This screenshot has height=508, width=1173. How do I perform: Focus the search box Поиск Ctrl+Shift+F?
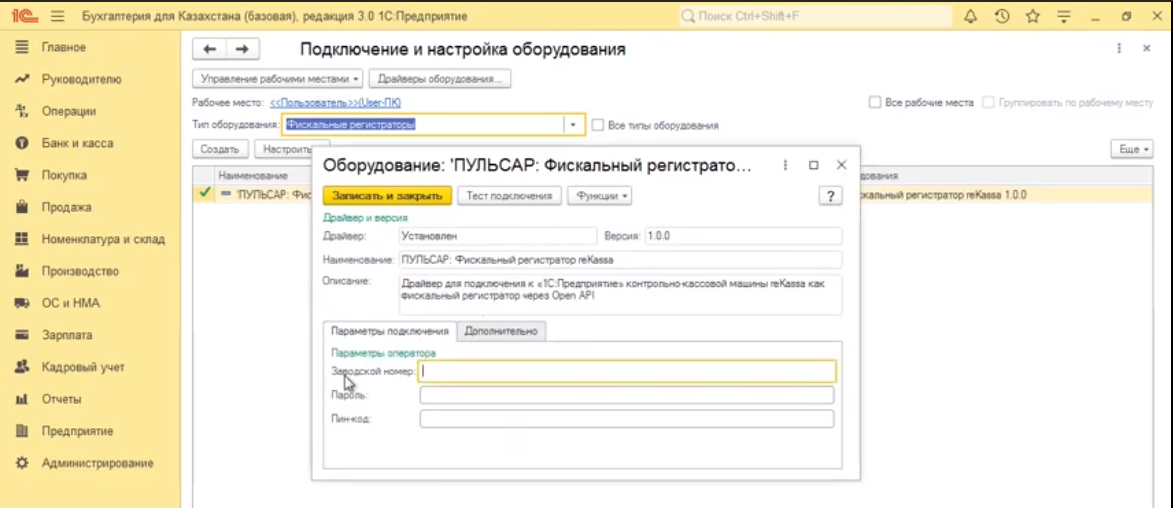(x=815, y=16)
